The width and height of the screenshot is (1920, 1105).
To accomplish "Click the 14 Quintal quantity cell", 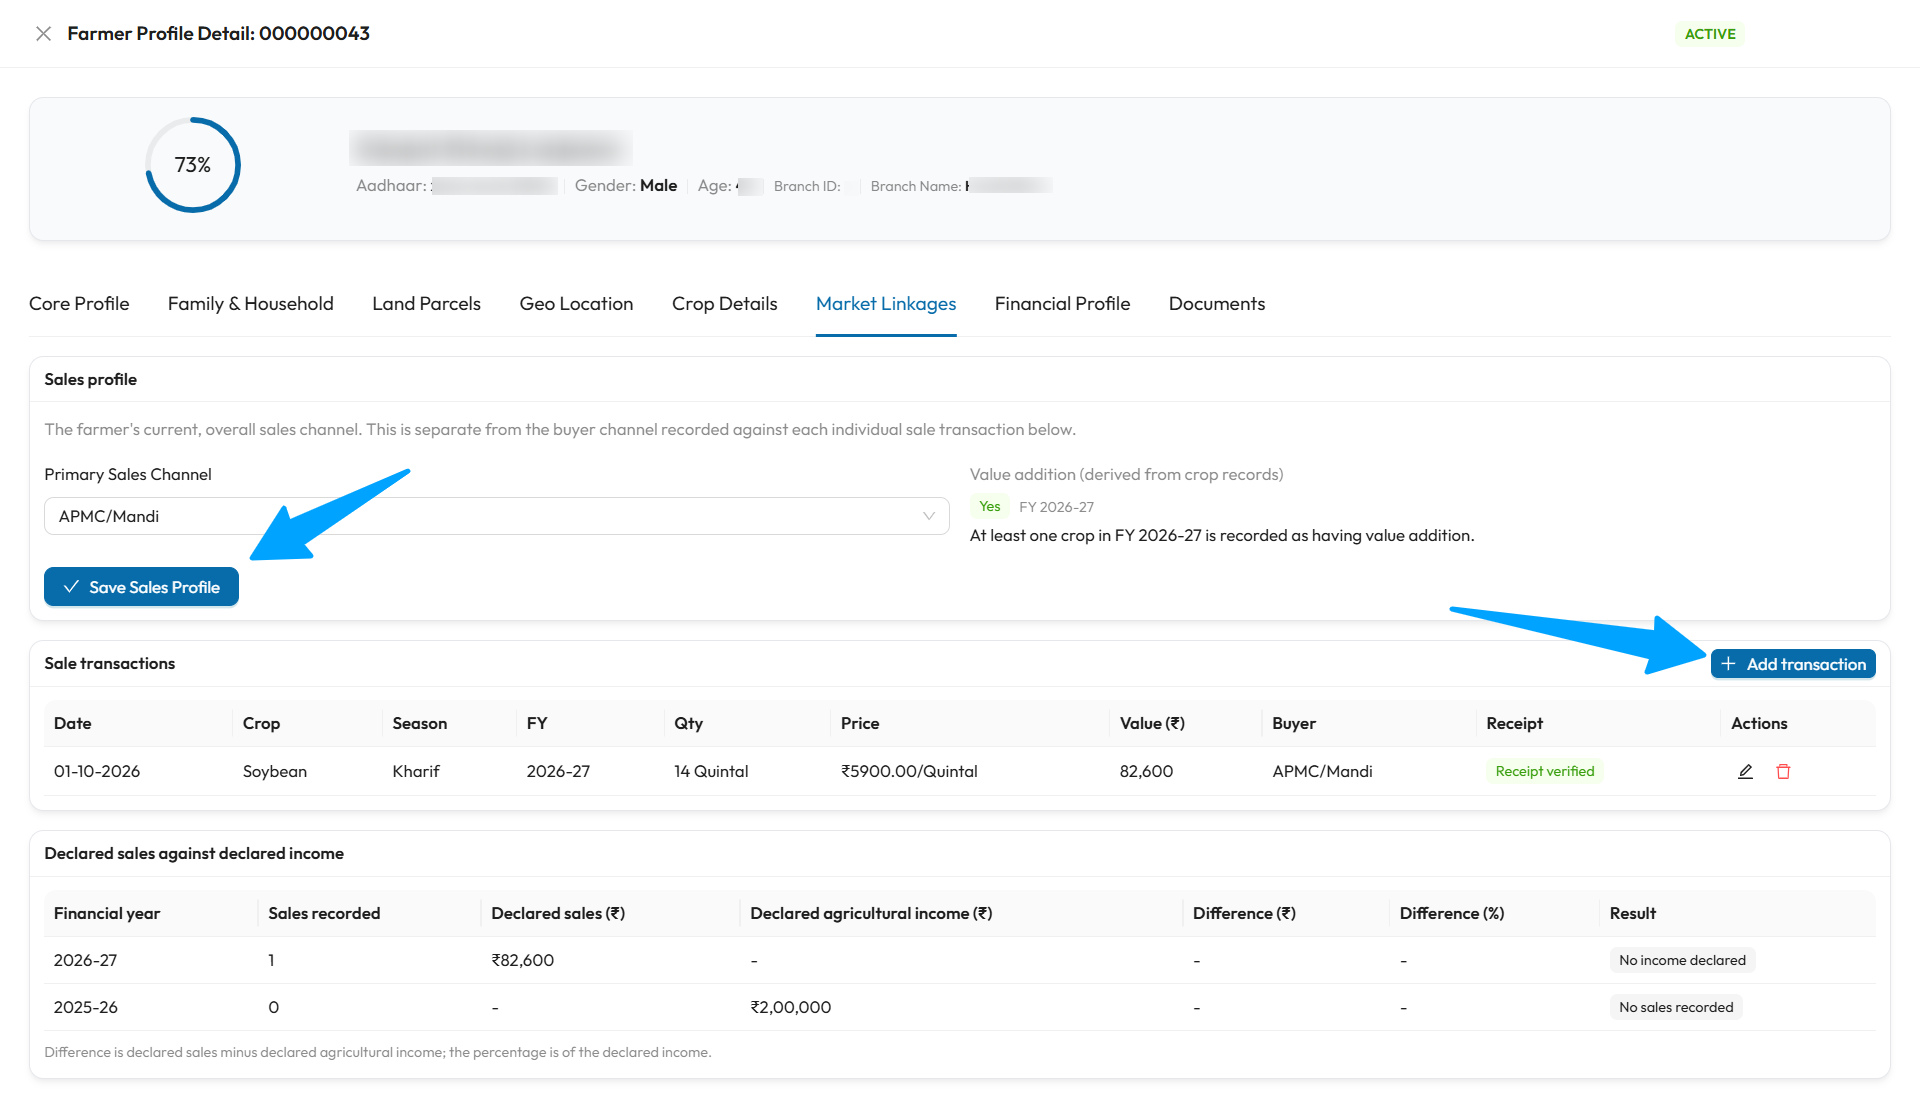I will pos(711,772).
